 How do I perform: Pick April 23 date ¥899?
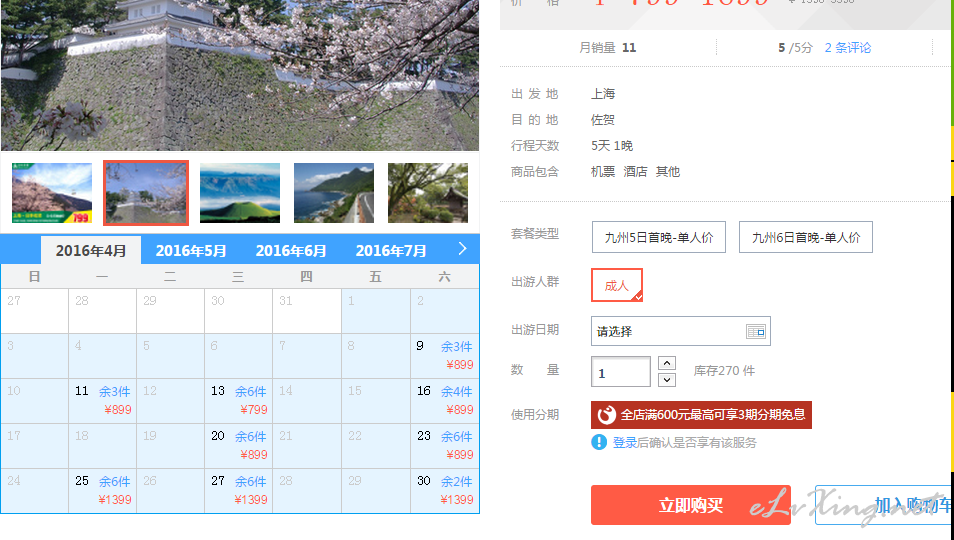tap(445, 446)
